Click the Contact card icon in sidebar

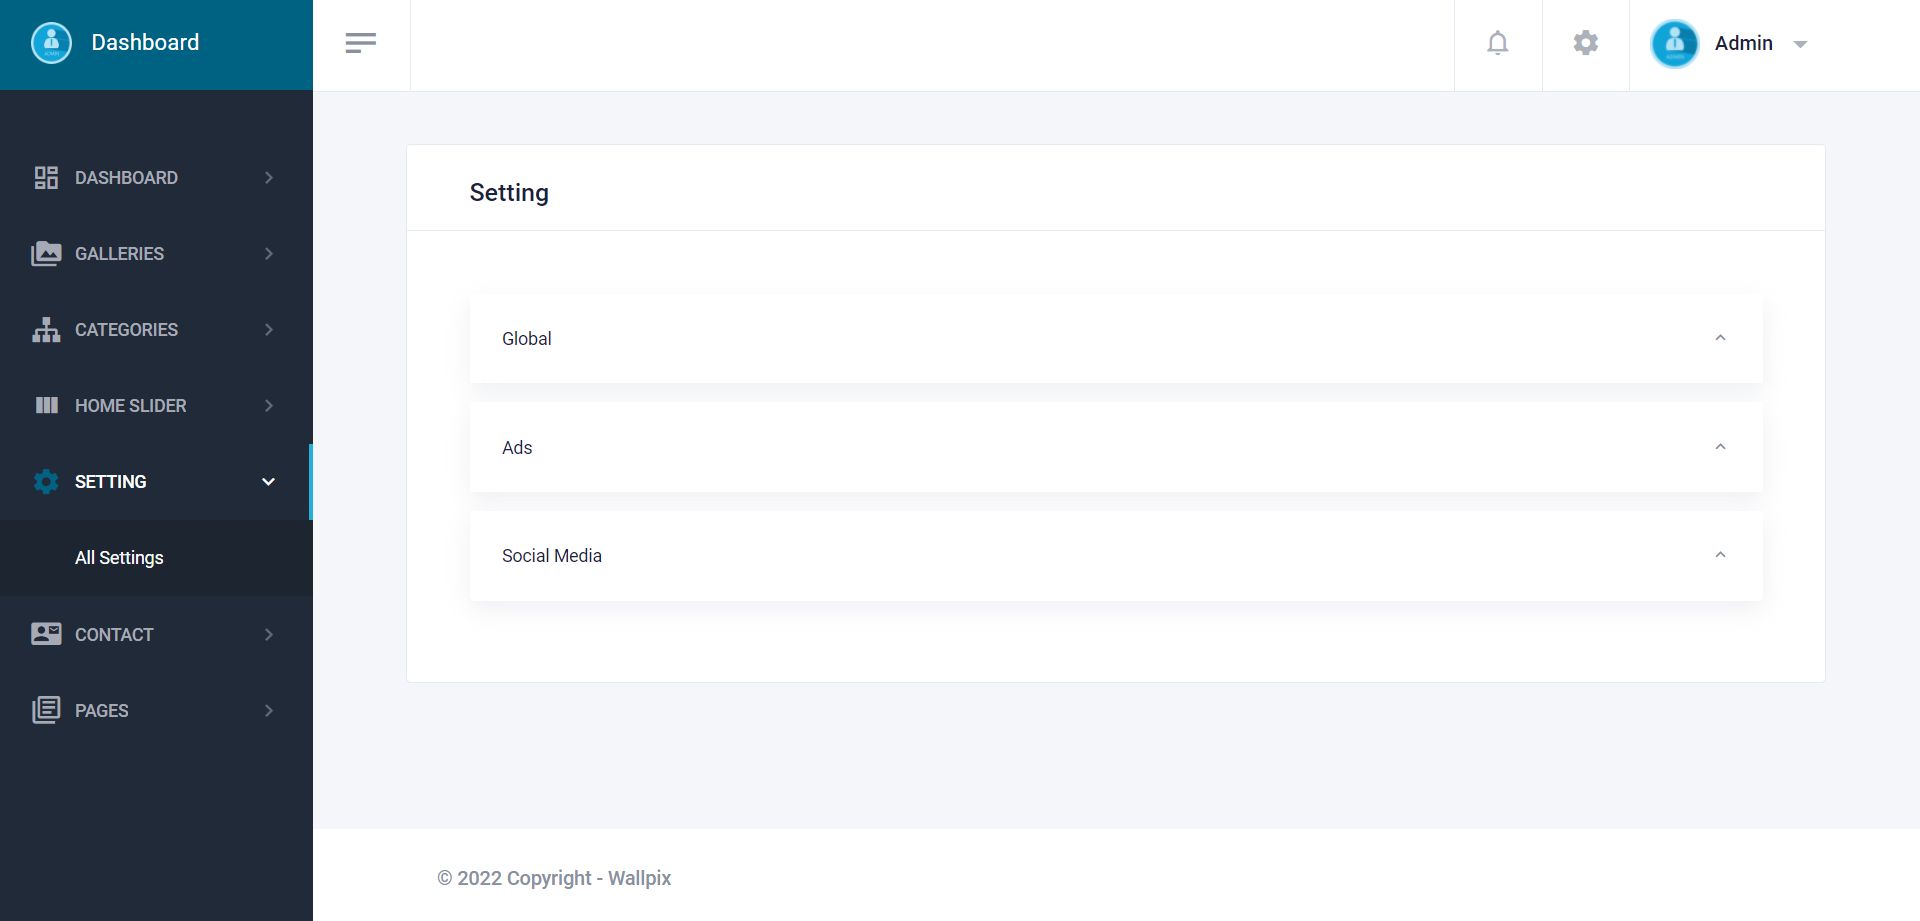click(46, 634)
